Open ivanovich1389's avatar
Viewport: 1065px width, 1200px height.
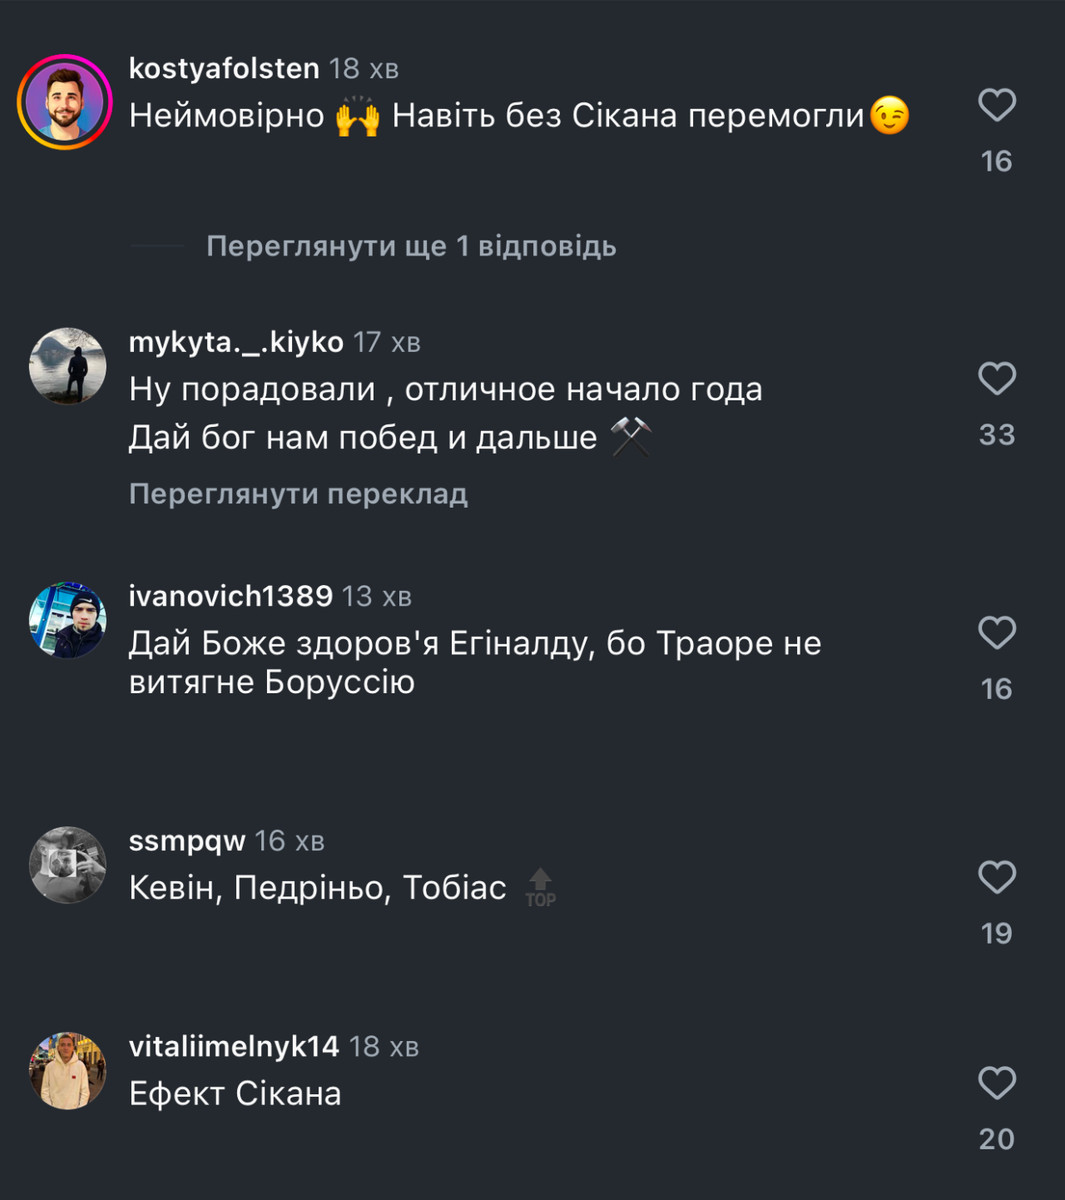click(68, 620)
